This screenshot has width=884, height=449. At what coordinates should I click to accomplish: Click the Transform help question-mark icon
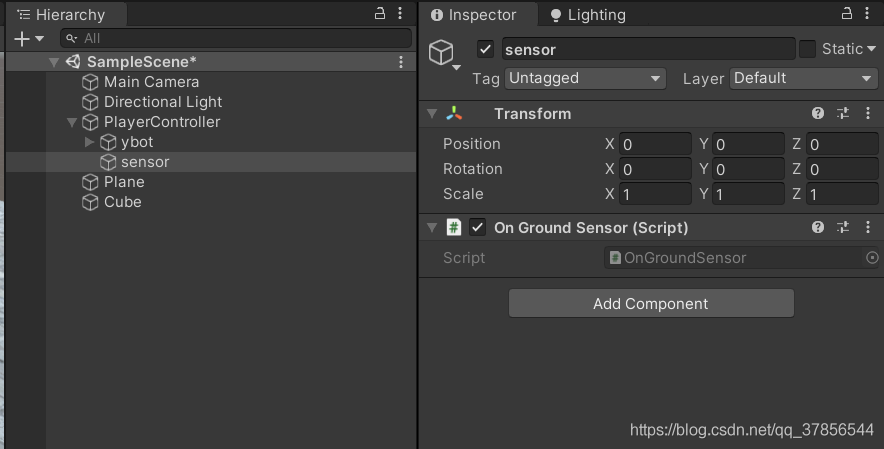coord(818,114)
